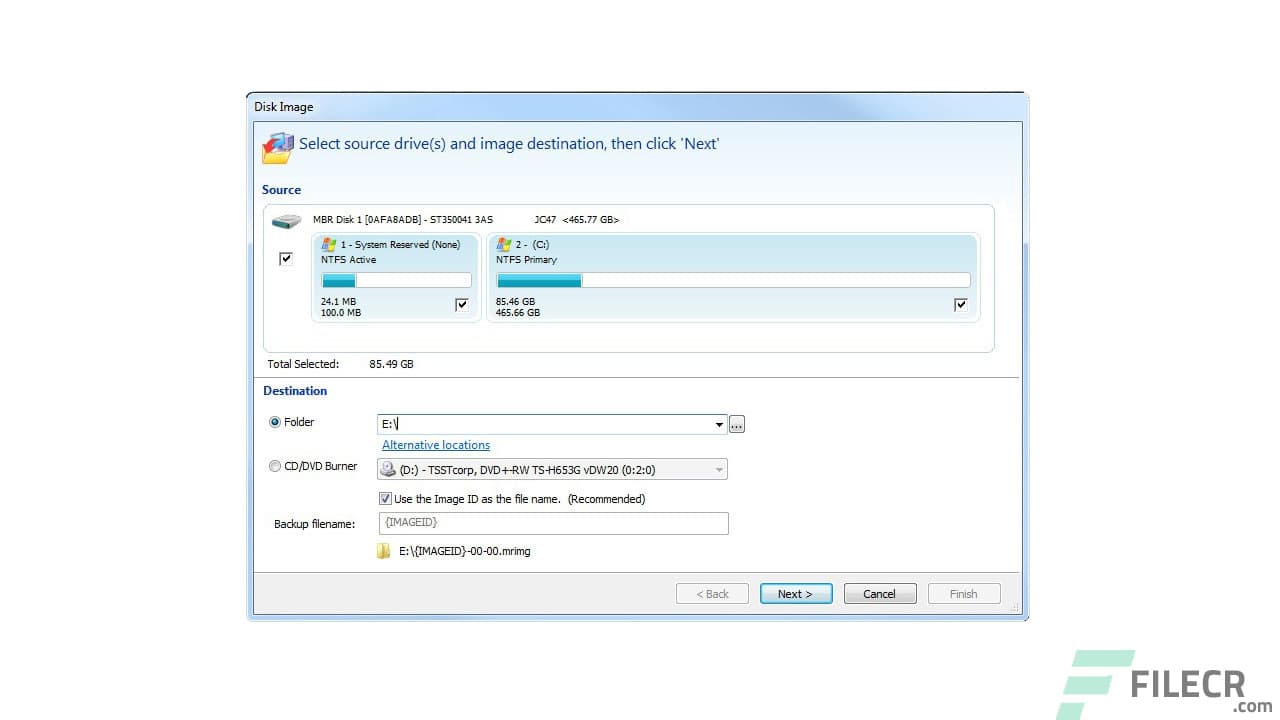The image size is (1280, 720).
Task: Click the Disk Image header icon
Action: click(x=277, y=146)
